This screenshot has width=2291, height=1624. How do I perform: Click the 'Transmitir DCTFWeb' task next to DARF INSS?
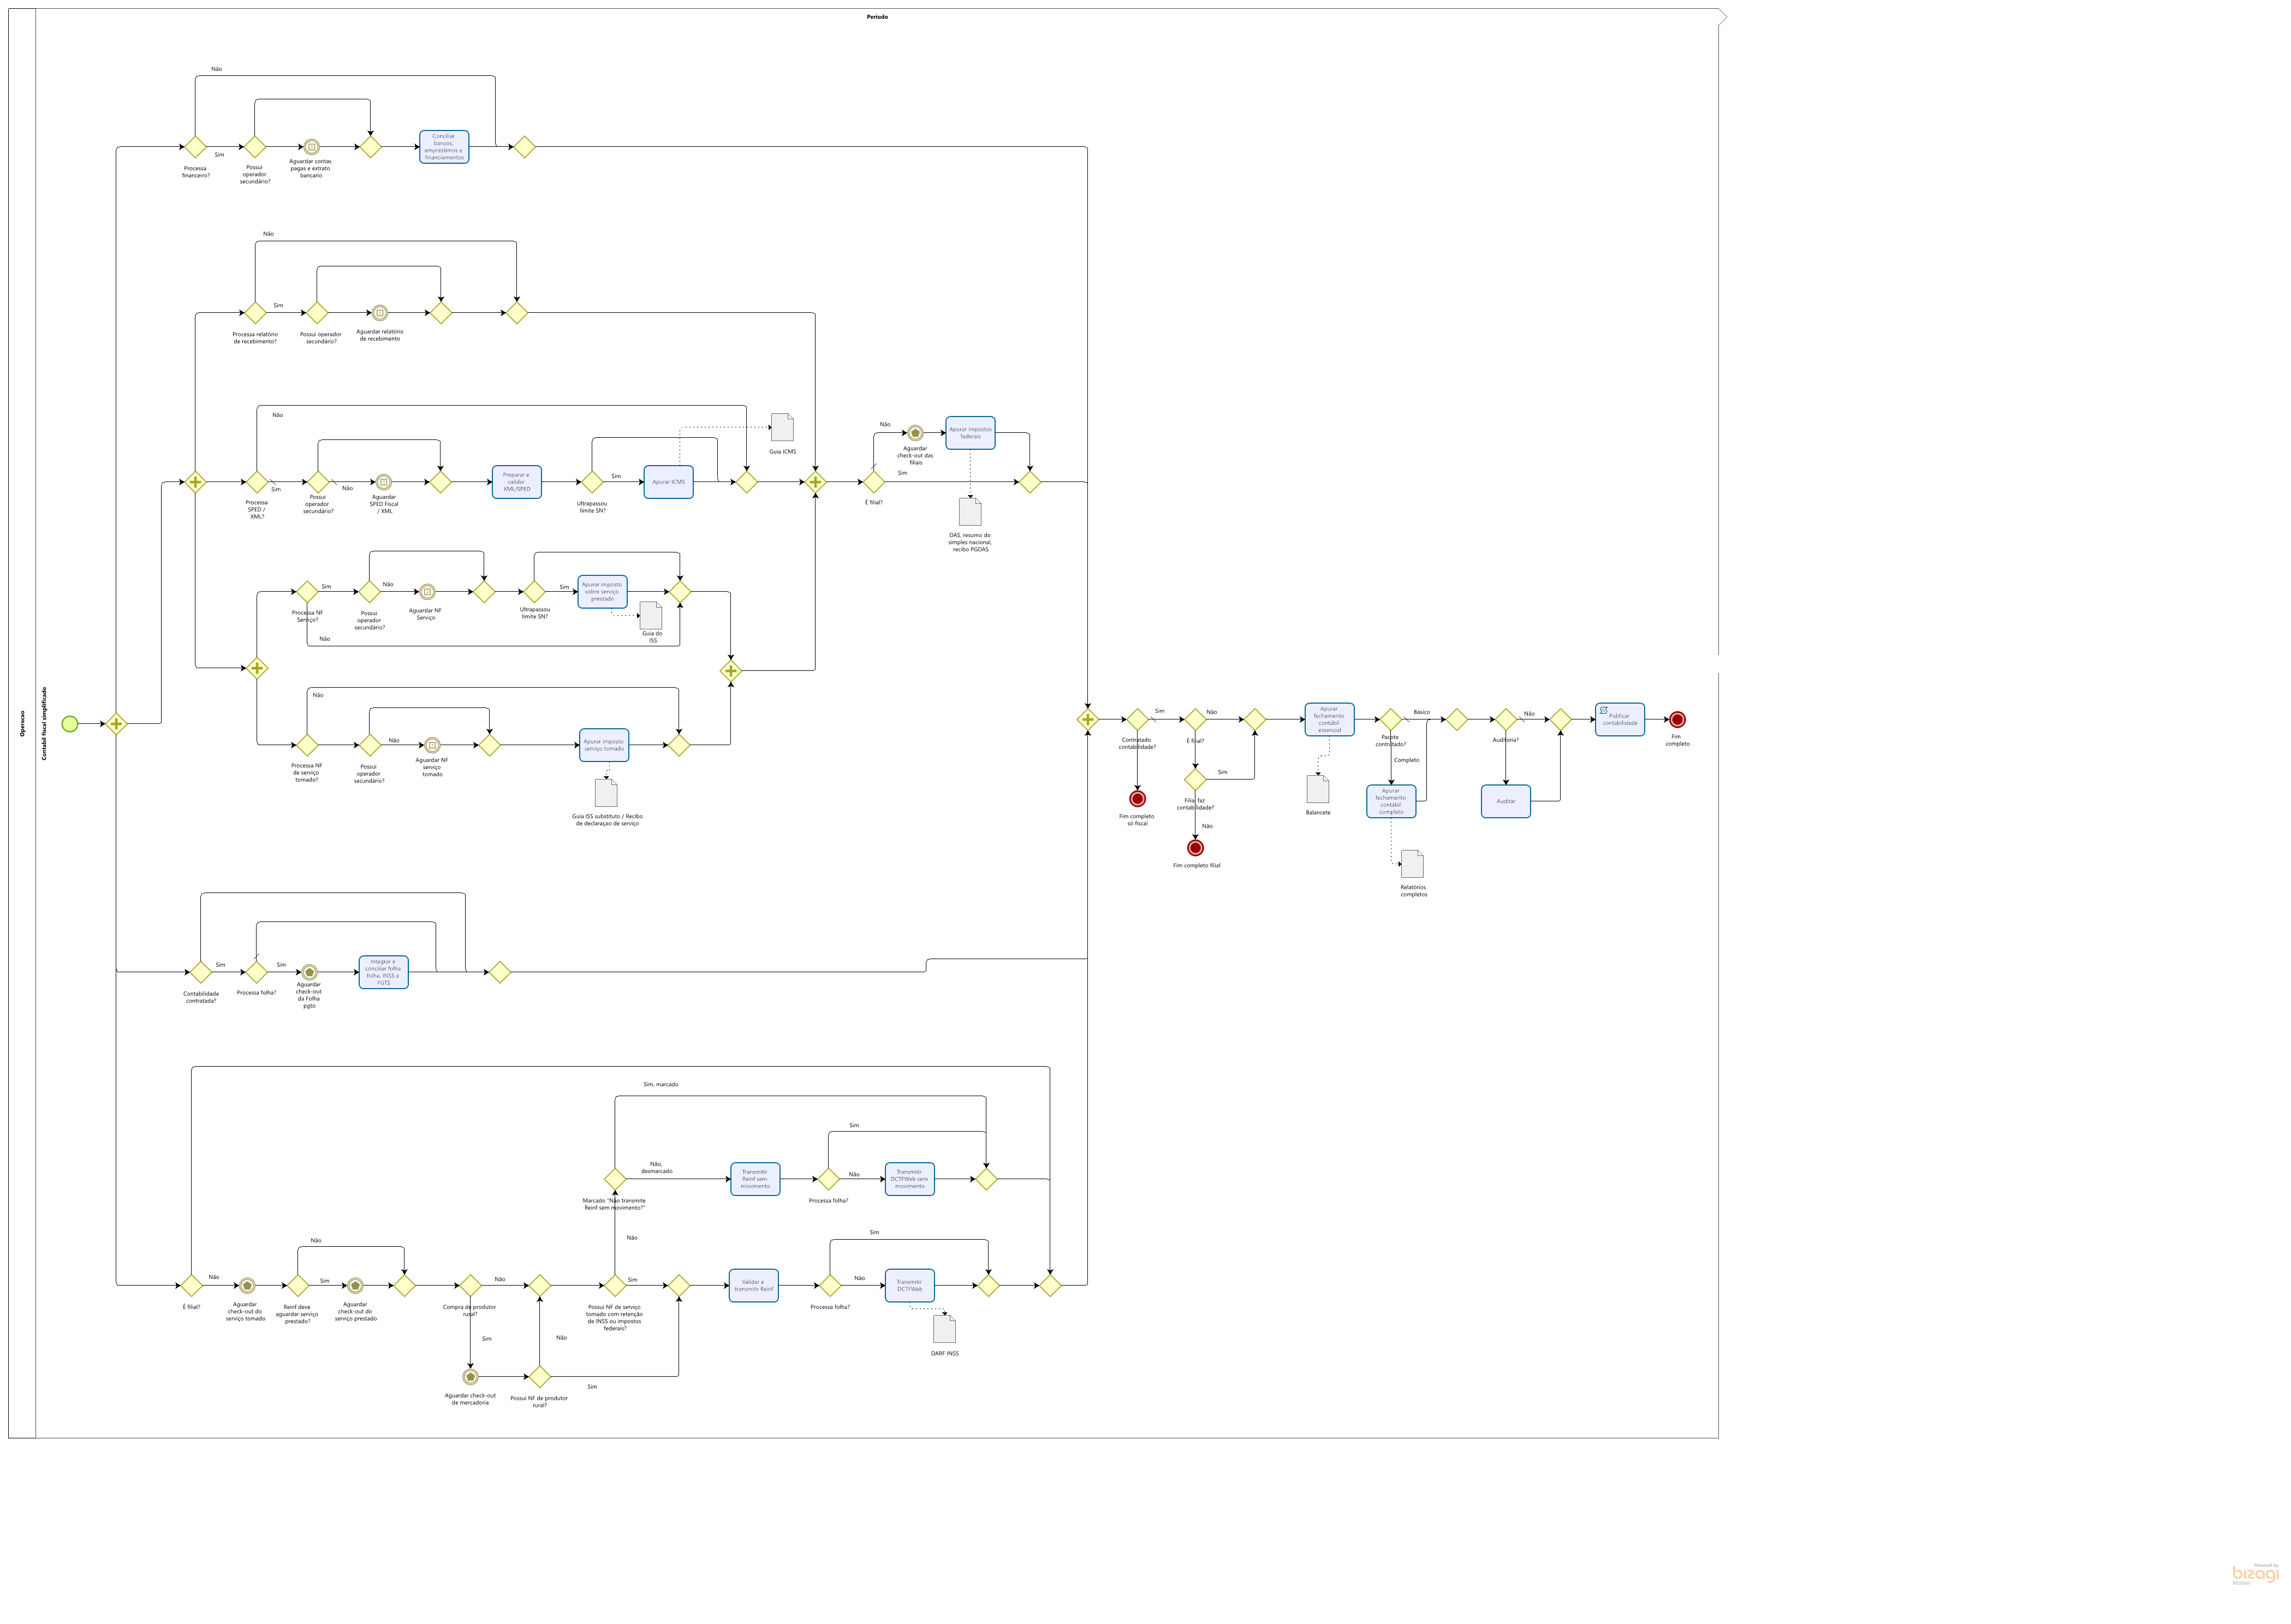click(x=909, y=1286)
